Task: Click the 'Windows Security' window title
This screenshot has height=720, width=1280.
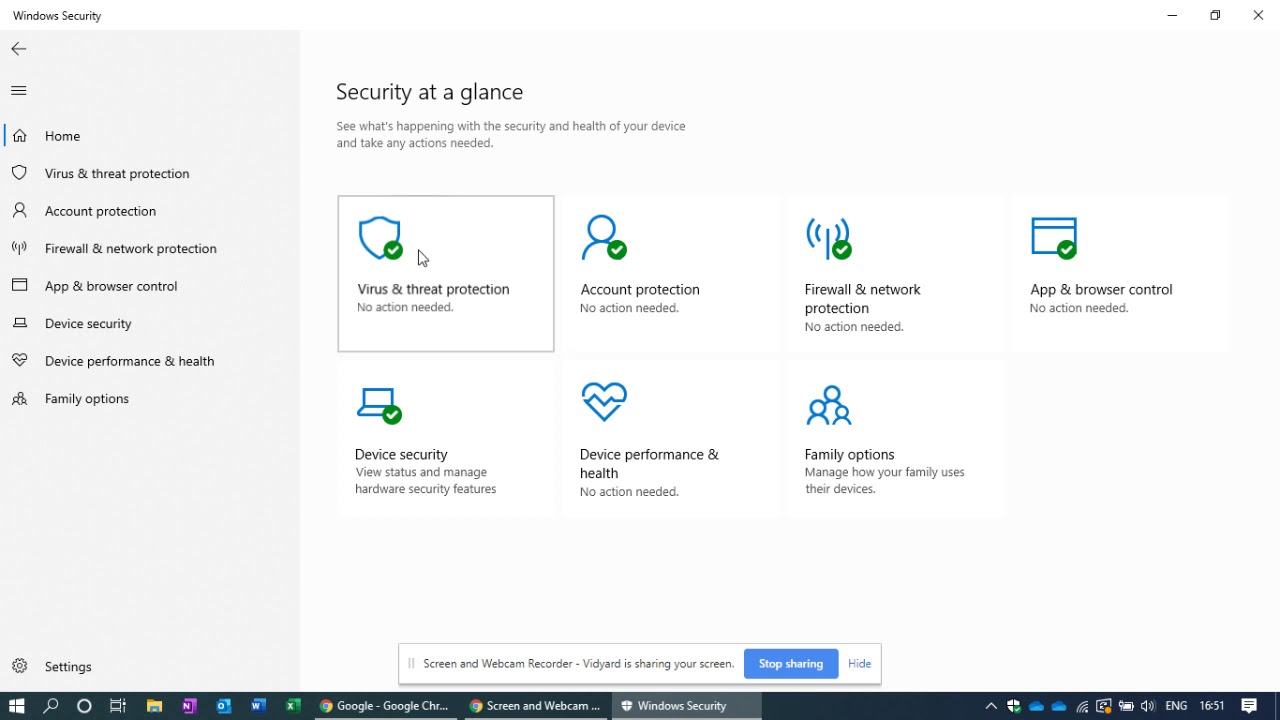Action: (x=57, y=16)
